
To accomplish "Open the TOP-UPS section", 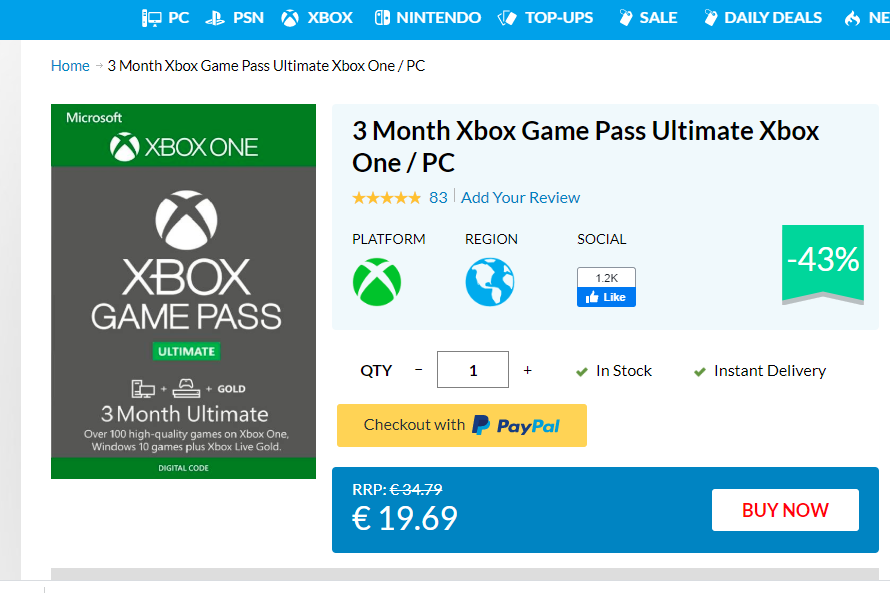I will pos(545,18).
